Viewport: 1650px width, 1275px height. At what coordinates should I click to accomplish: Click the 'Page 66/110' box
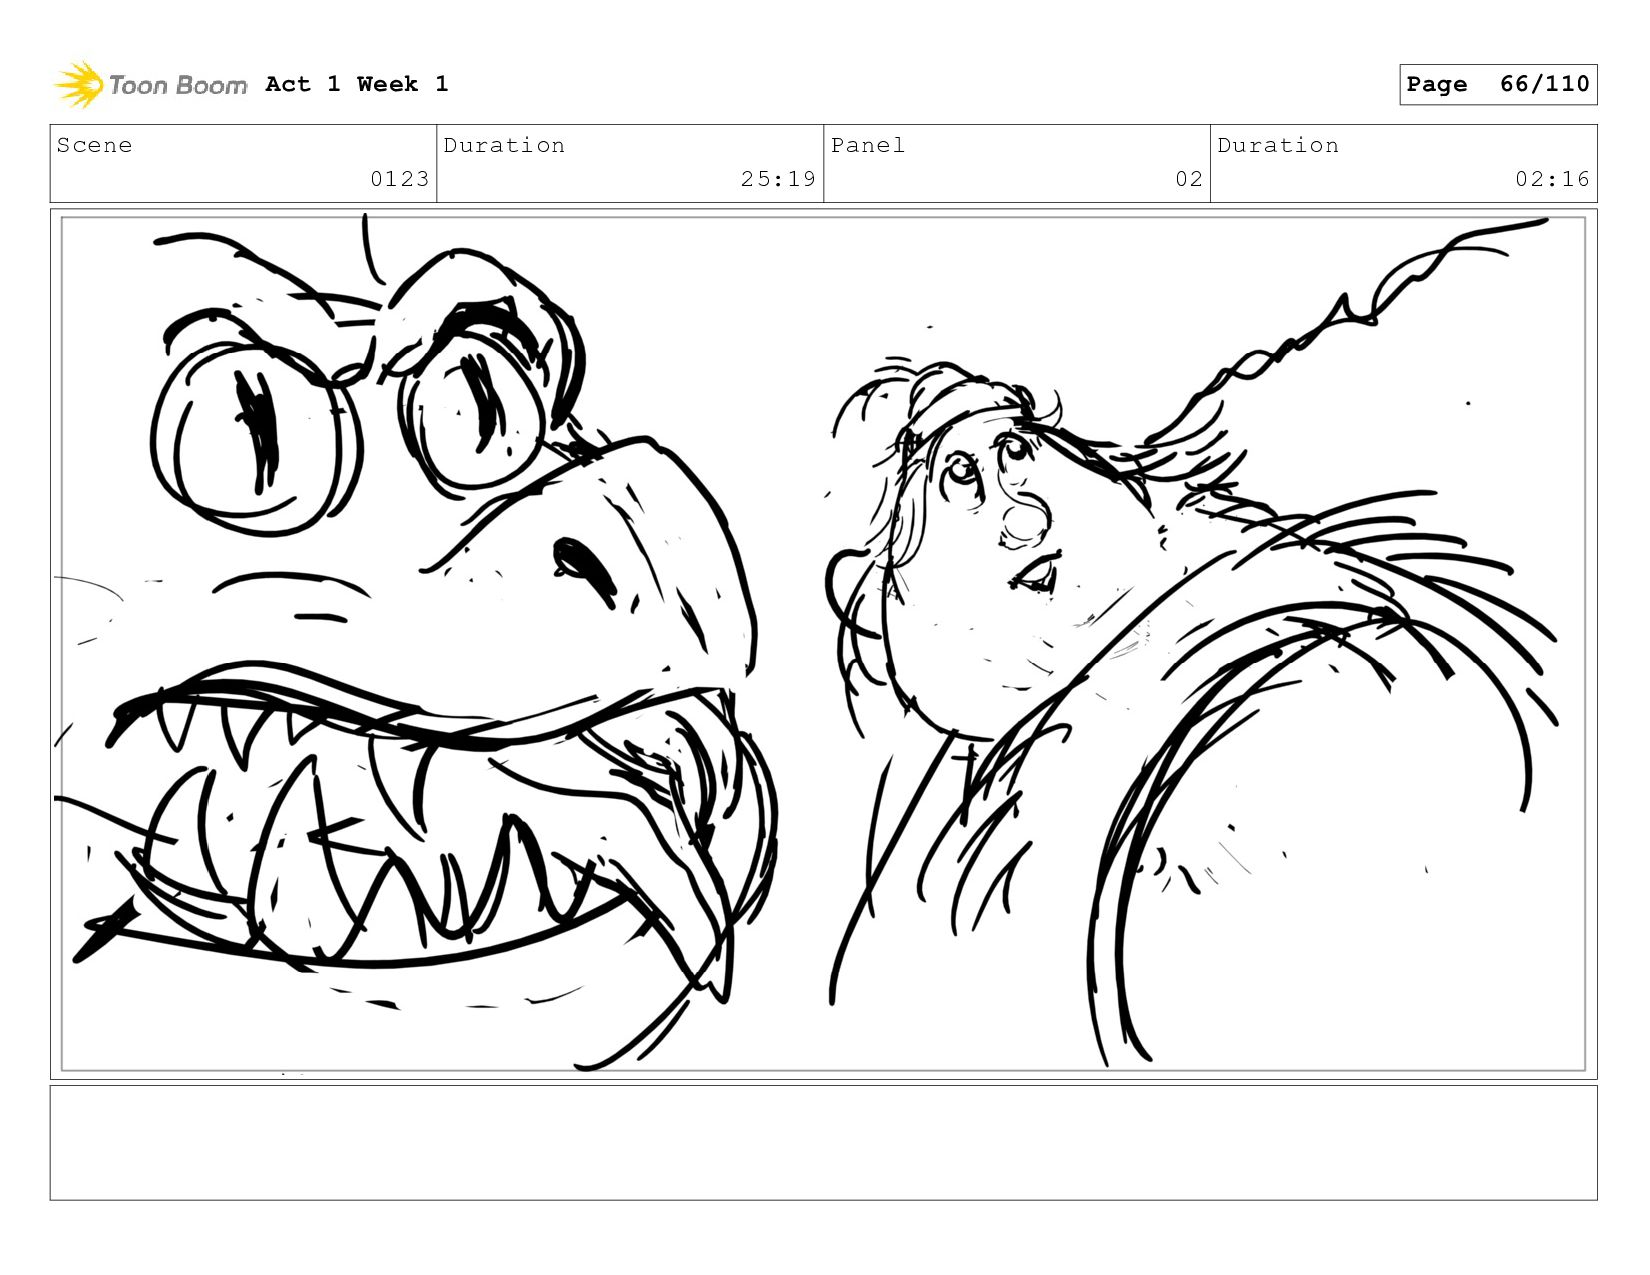pos(1498,84)
